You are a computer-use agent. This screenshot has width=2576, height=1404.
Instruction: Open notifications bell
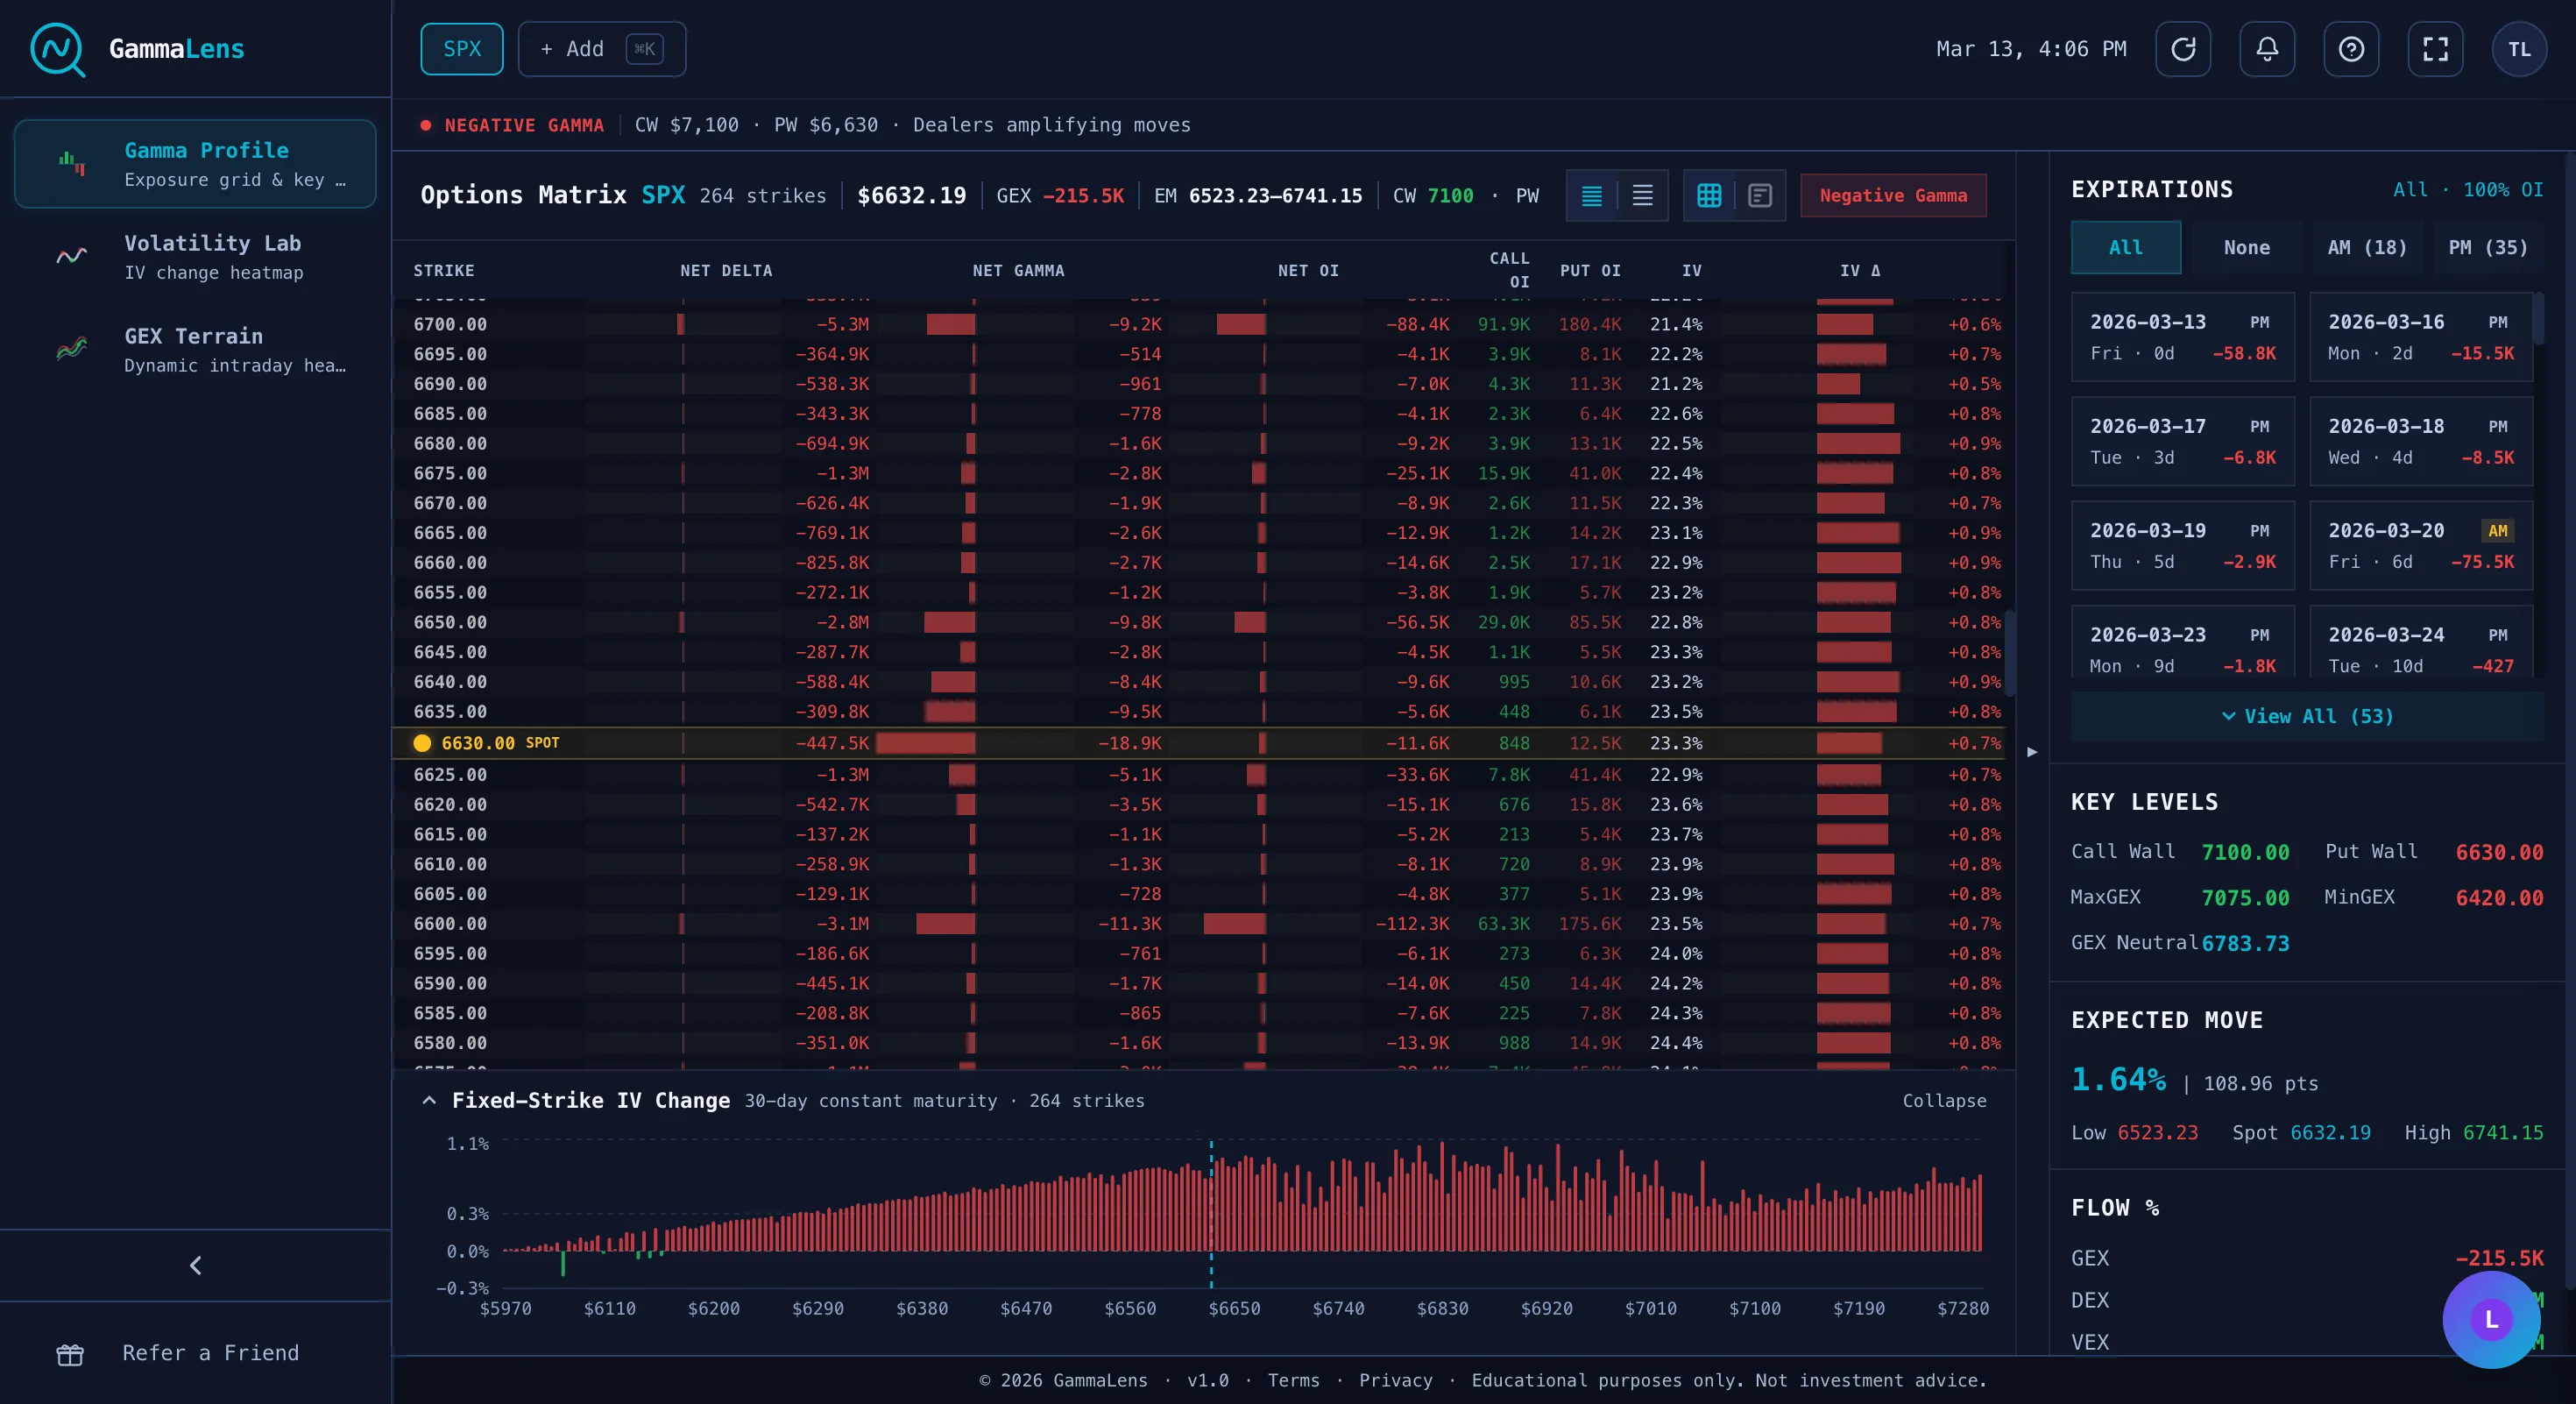(x=2267, y=49)
